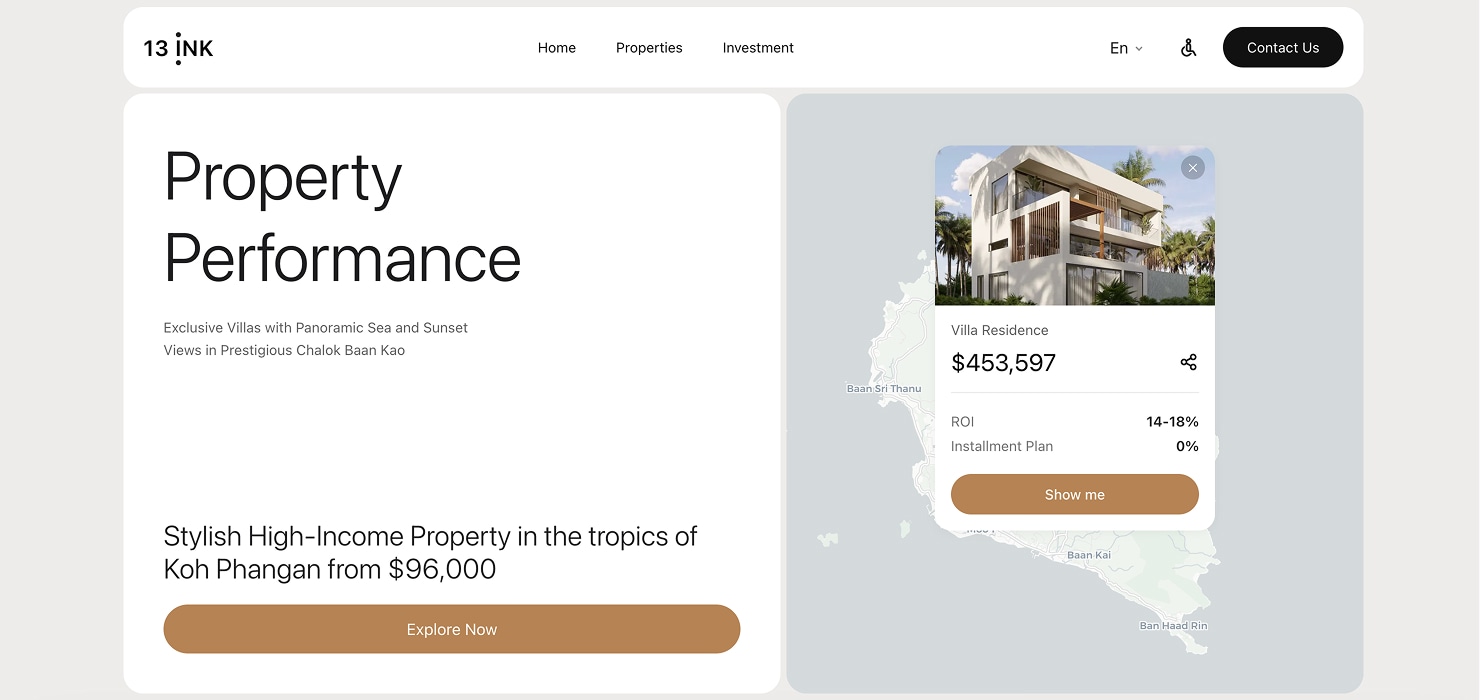Click the Installment Plan 0% value
Screen dimensions: 1480x700
[x=1186, y=446]
